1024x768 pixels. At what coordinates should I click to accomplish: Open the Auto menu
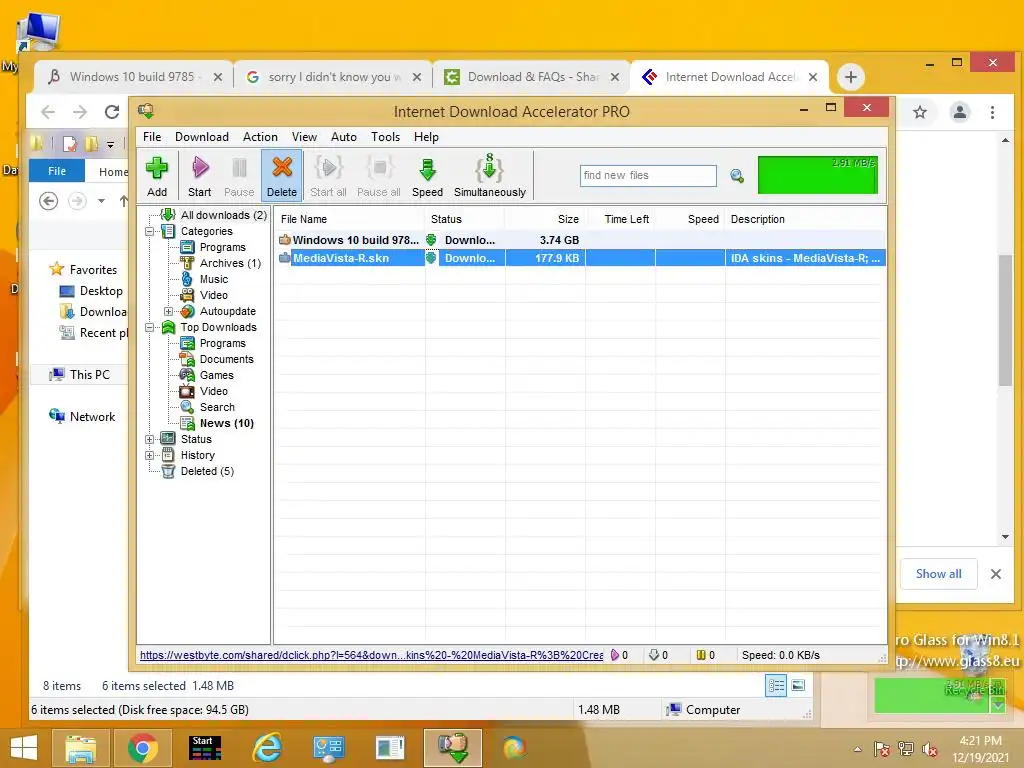(344, 136)
